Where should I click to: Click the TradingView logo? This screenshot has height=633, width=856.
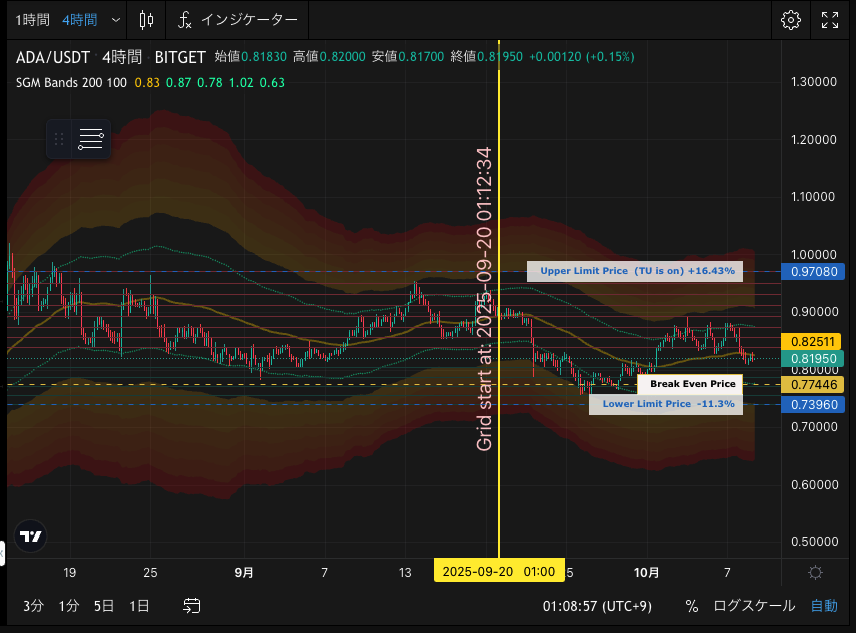point(31,536)
